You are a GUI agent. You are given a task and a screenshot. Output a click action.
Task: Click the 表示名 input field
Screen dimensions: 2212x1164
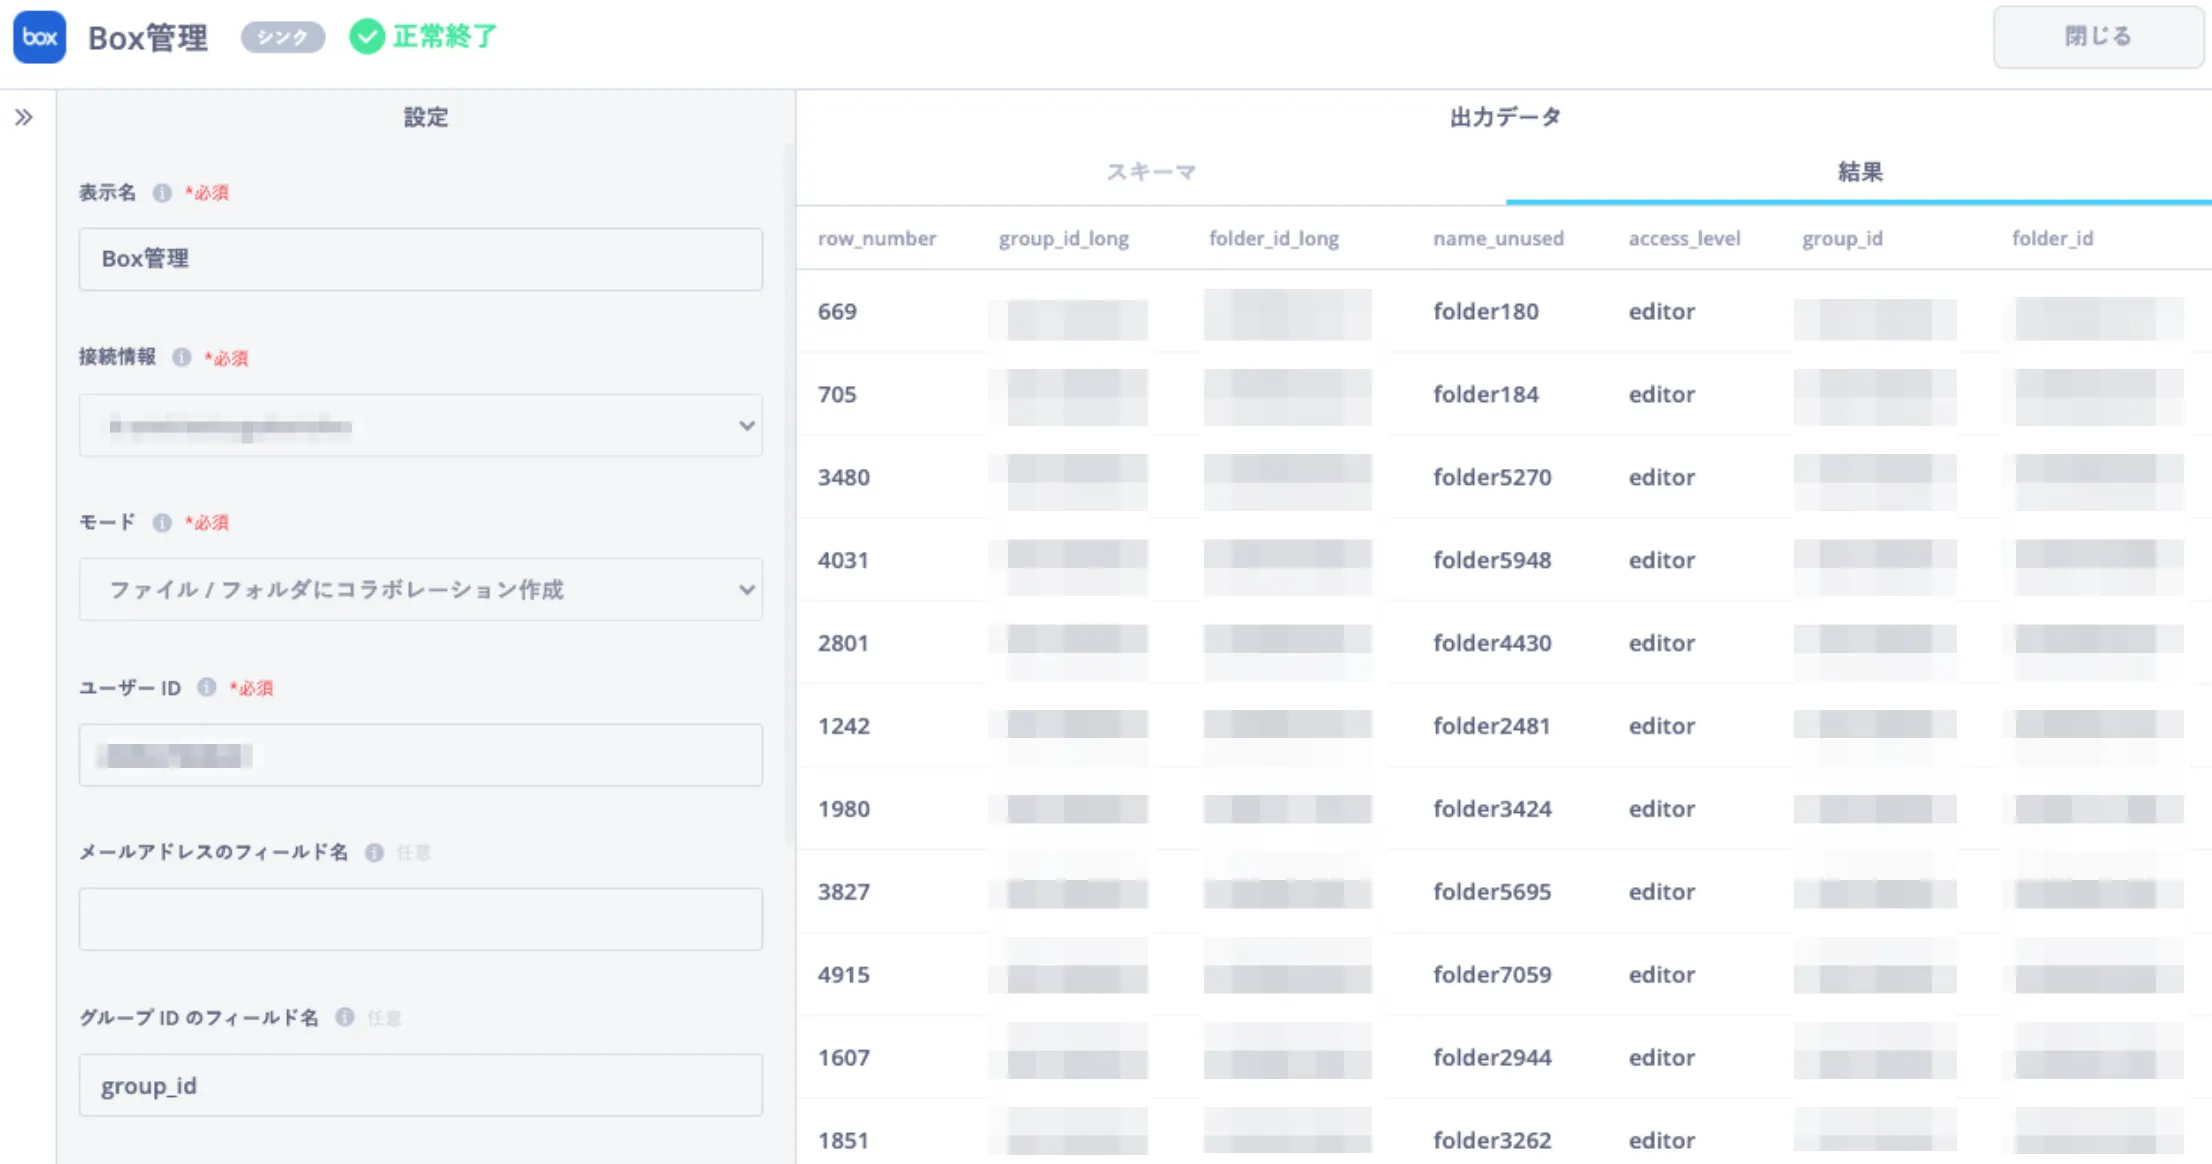click(420, 259)
